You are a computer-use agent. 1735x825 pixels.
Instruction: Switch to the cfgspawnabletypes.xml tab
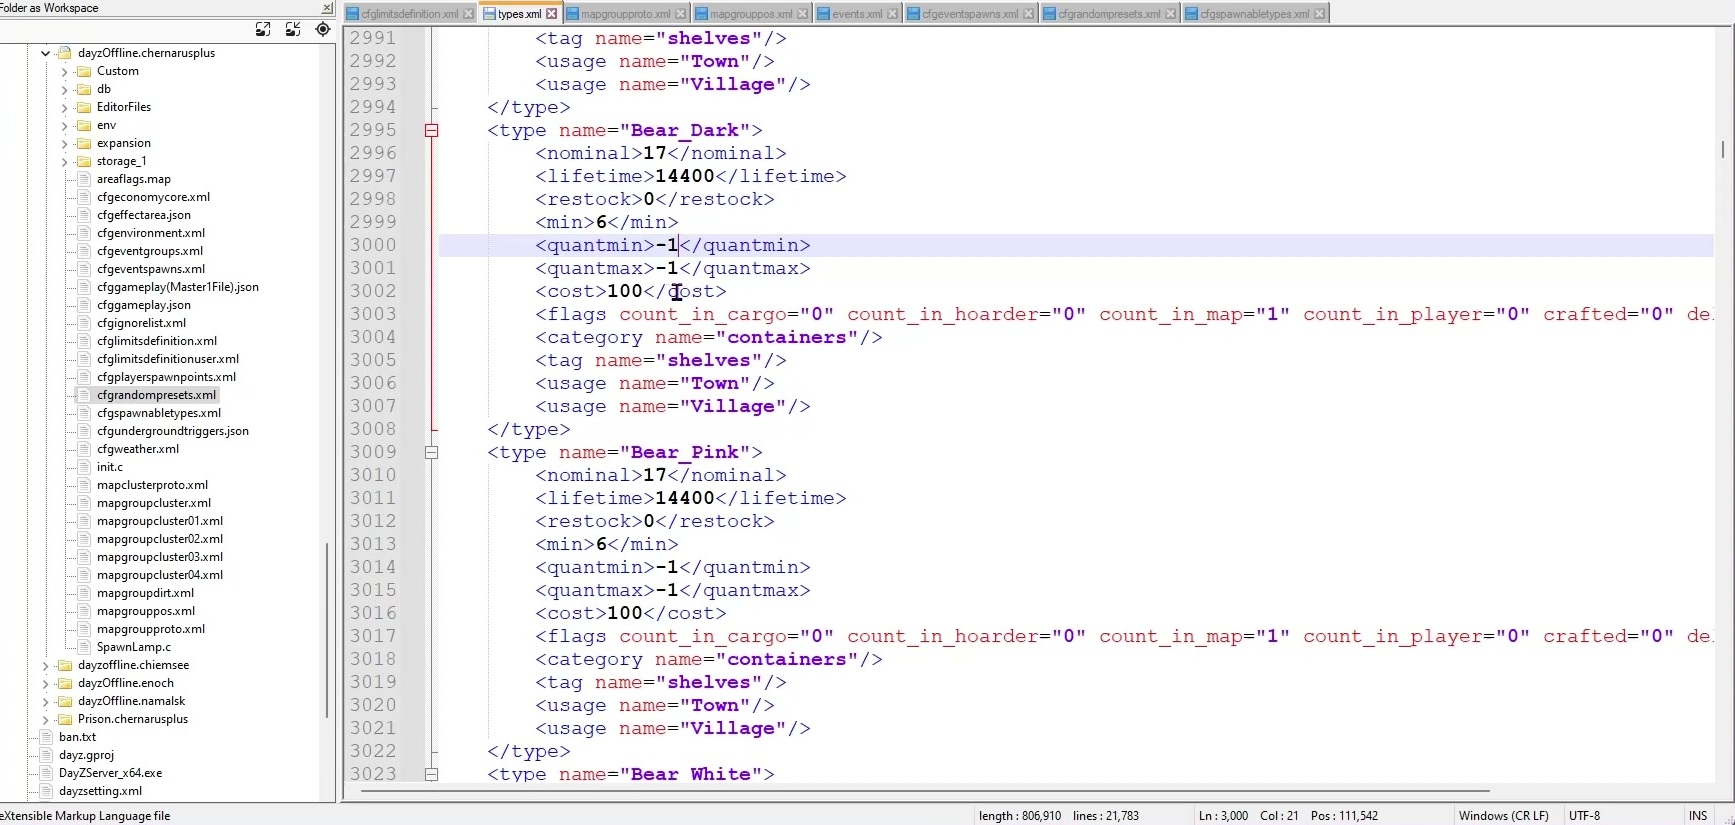(1254, 14)
